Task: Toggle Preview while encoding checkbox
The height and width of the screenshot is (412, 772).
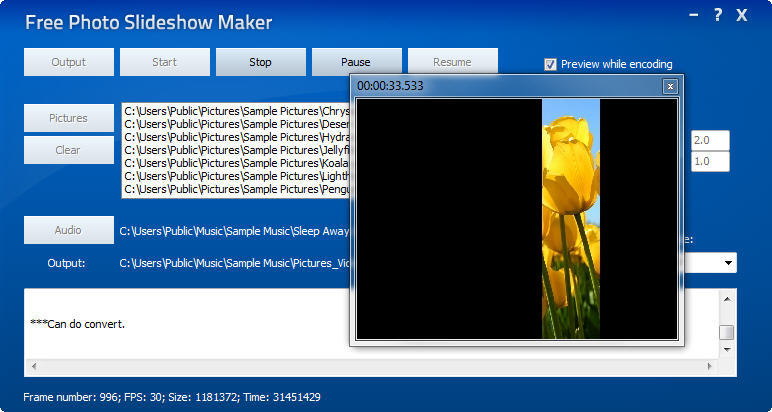Action: 550,64
